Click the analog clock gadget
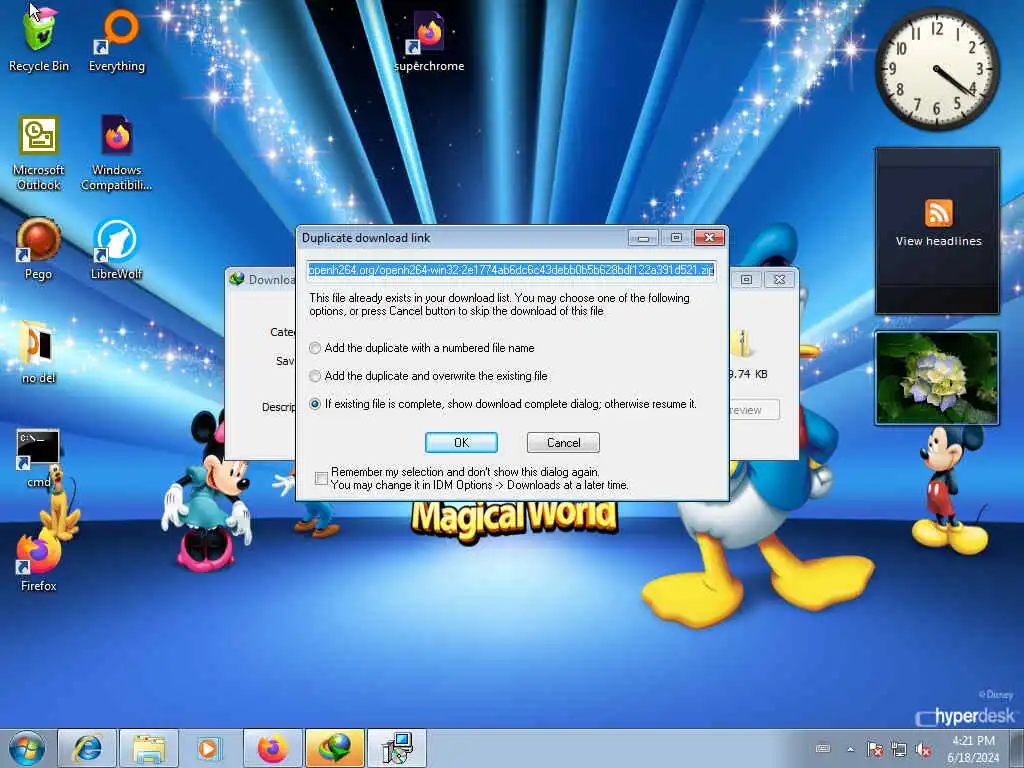This screenshot has height=768, width=1024. click(x=937, y=69)
